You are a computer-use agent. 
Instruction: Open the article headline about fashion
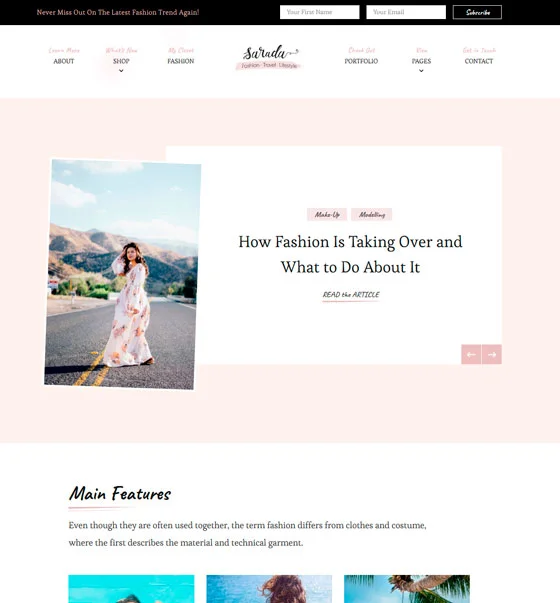pyautogui.click(x=350, y=255)
